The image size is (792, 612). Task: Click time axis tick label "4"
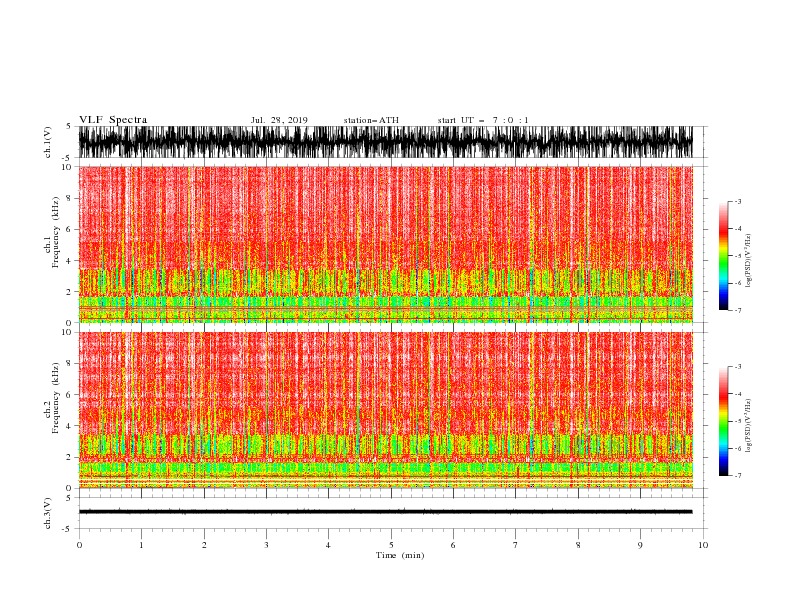click(329, 545)
